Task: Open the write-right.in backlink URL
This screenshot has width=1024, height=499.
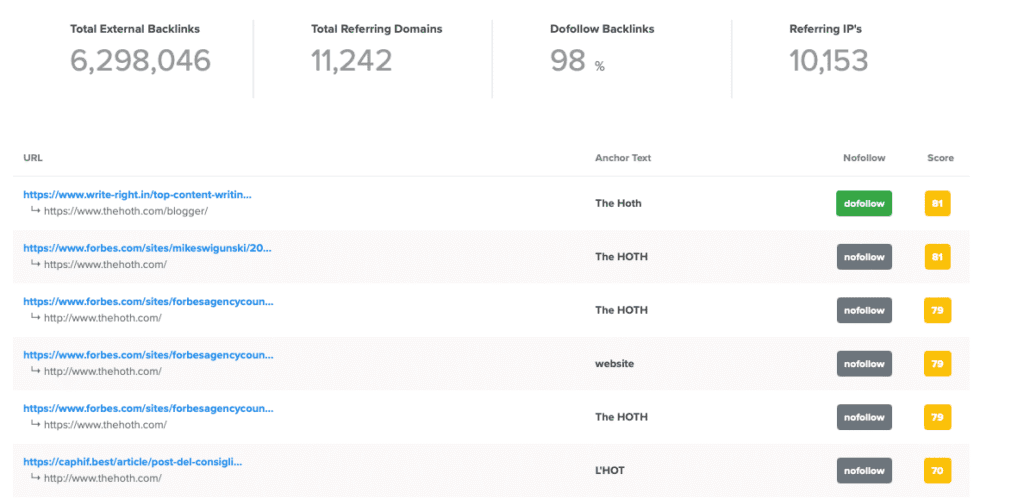Action: tap(137, 194)
